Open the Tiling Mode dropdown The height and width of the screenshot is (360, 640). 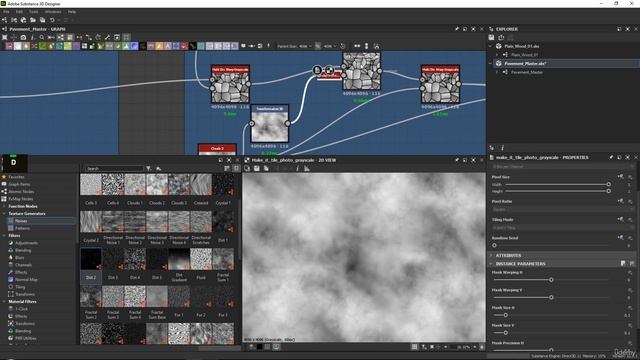(562, 227)
